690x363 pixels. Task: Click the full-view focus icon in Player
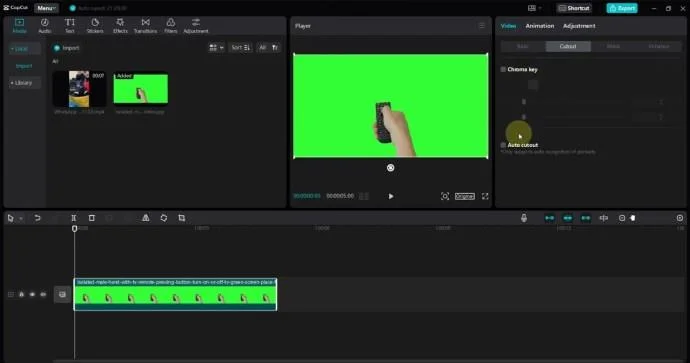point(445,196)
